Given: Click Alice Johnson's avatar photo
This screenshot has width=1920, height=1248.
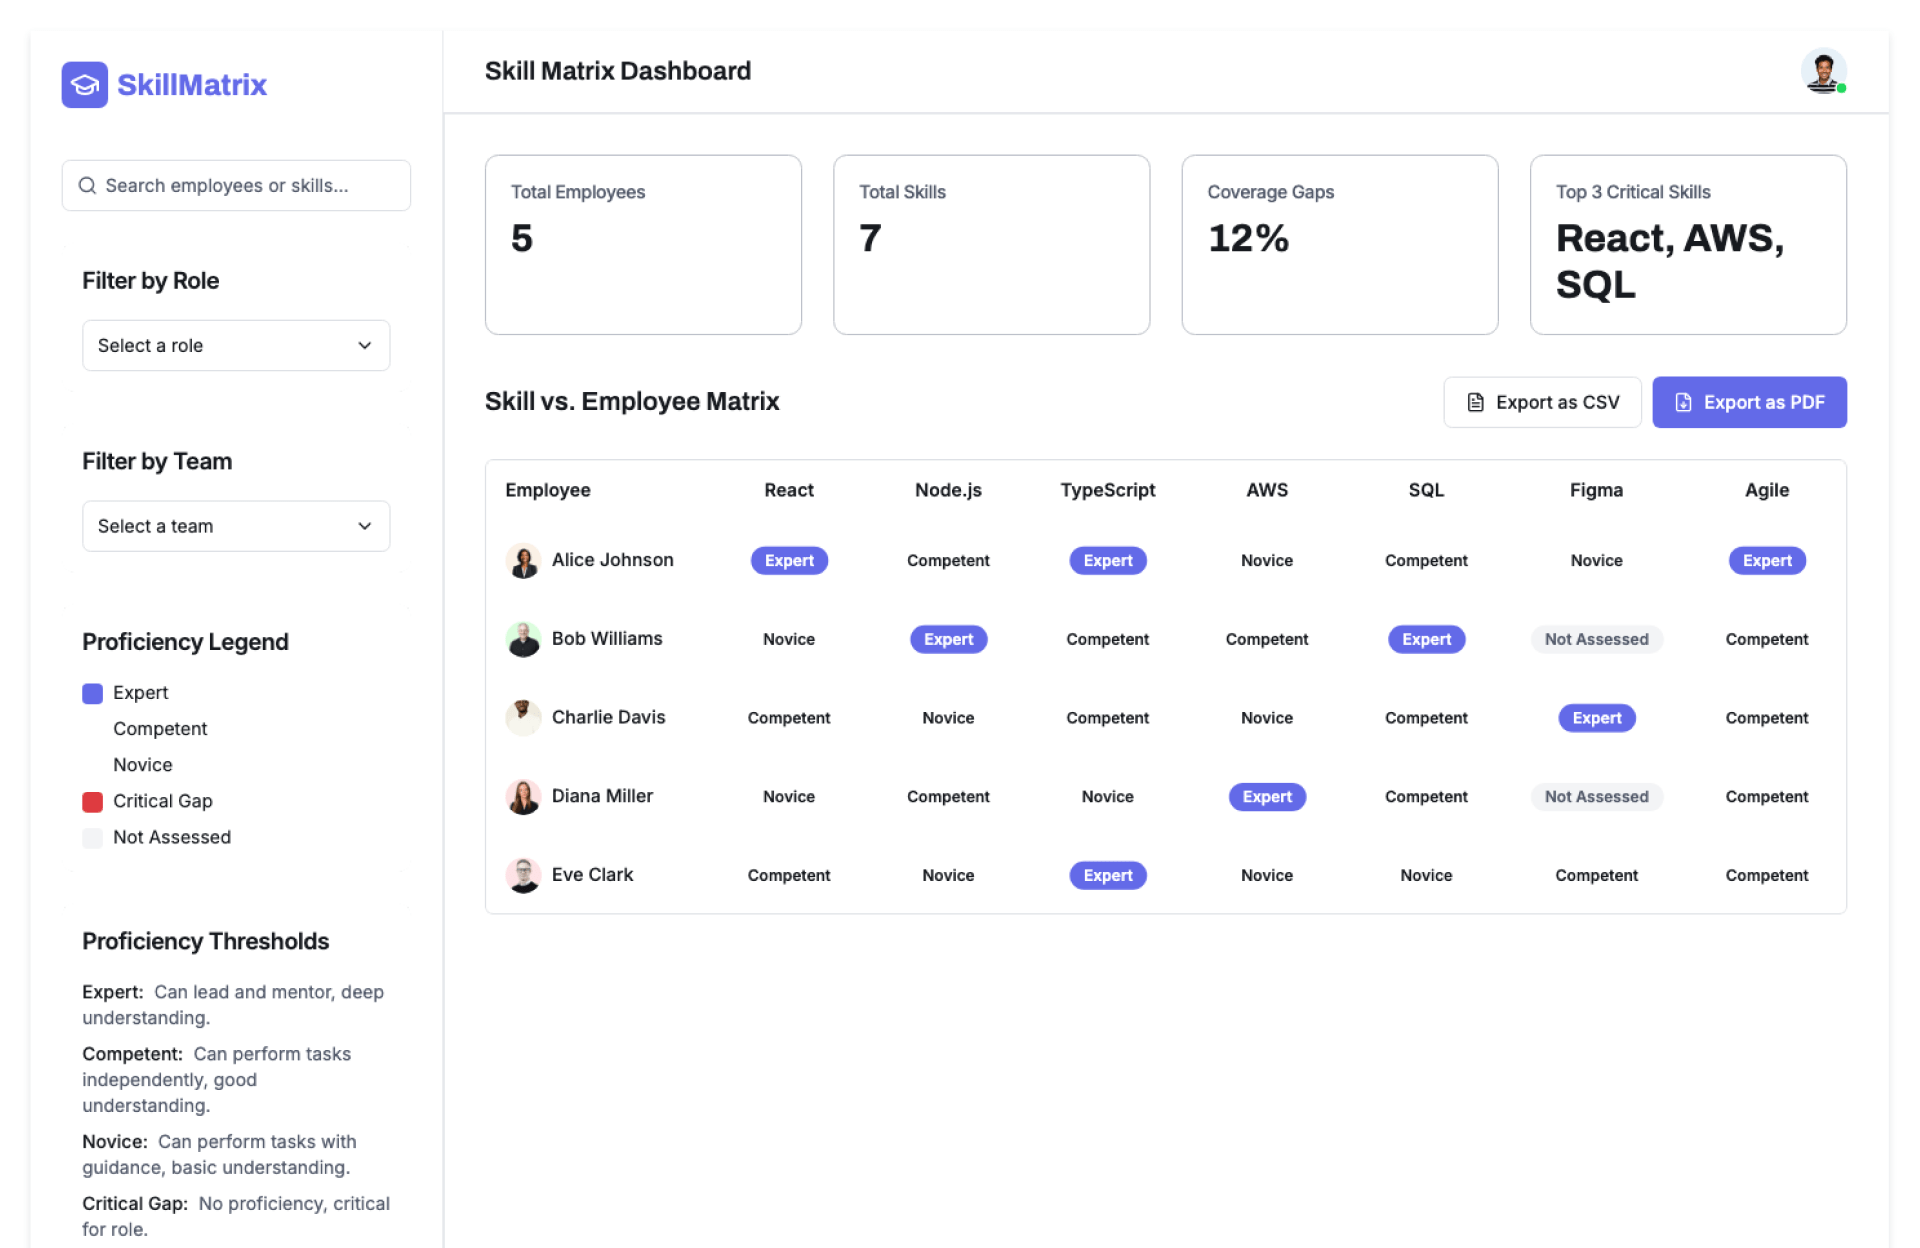Looking at the screenshot, I should click(x=522, y=561).
